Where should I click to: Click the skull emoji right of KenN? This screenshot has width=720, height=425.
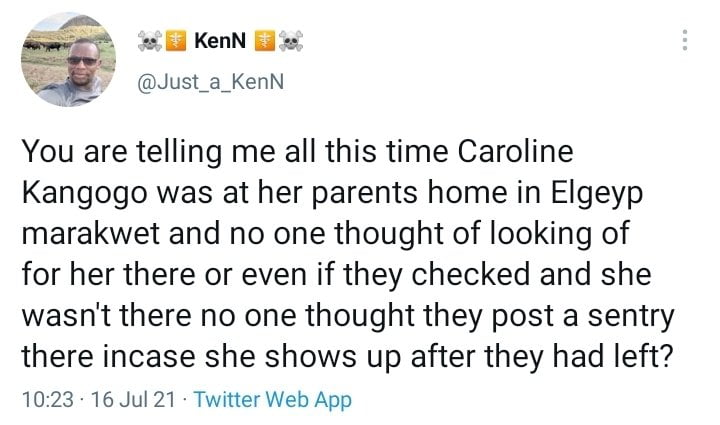291,41
